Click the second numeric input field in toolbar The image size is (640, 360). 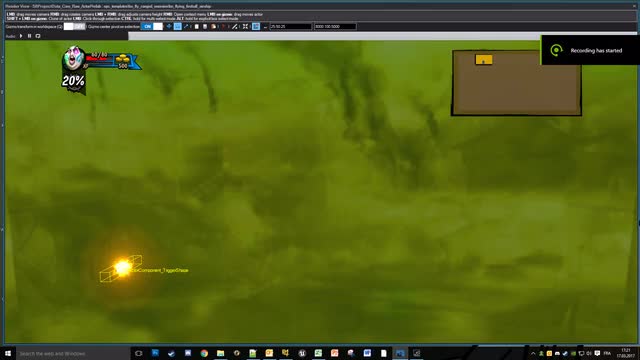point(335,27)
